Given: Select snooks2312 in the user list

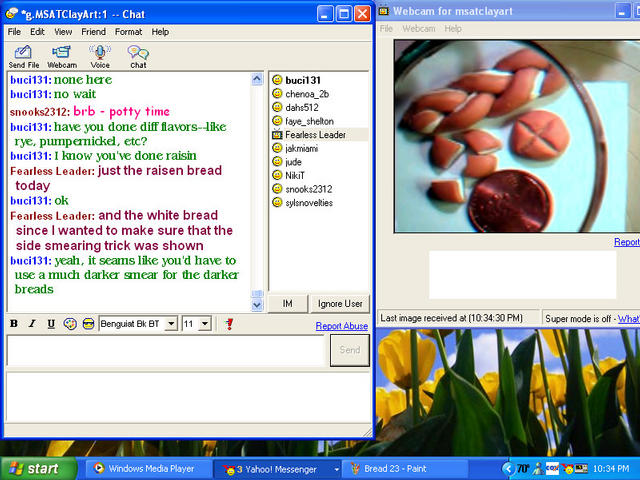Looking at the screenshot, I should 309,189.
